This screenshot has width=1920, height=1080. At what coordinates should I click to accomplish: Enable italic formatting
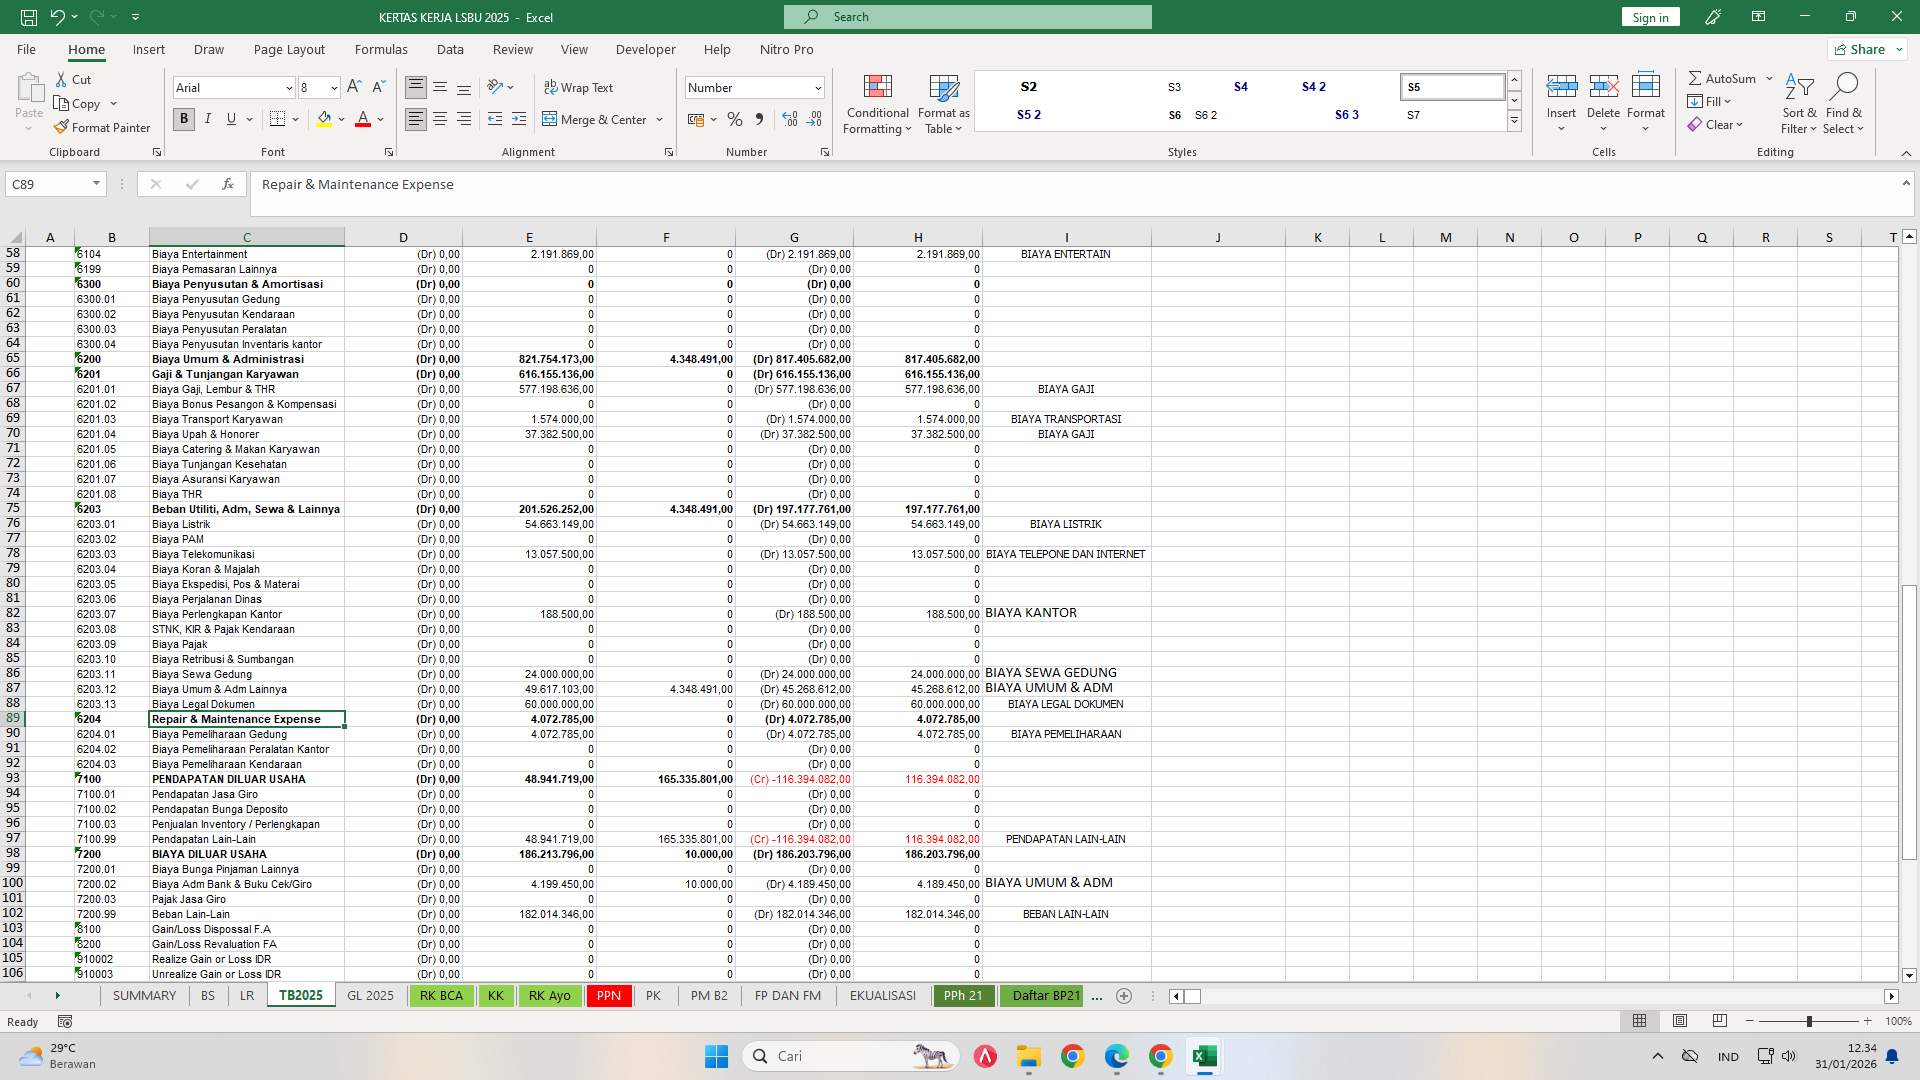pyautogui.click(x=208, y=119)
